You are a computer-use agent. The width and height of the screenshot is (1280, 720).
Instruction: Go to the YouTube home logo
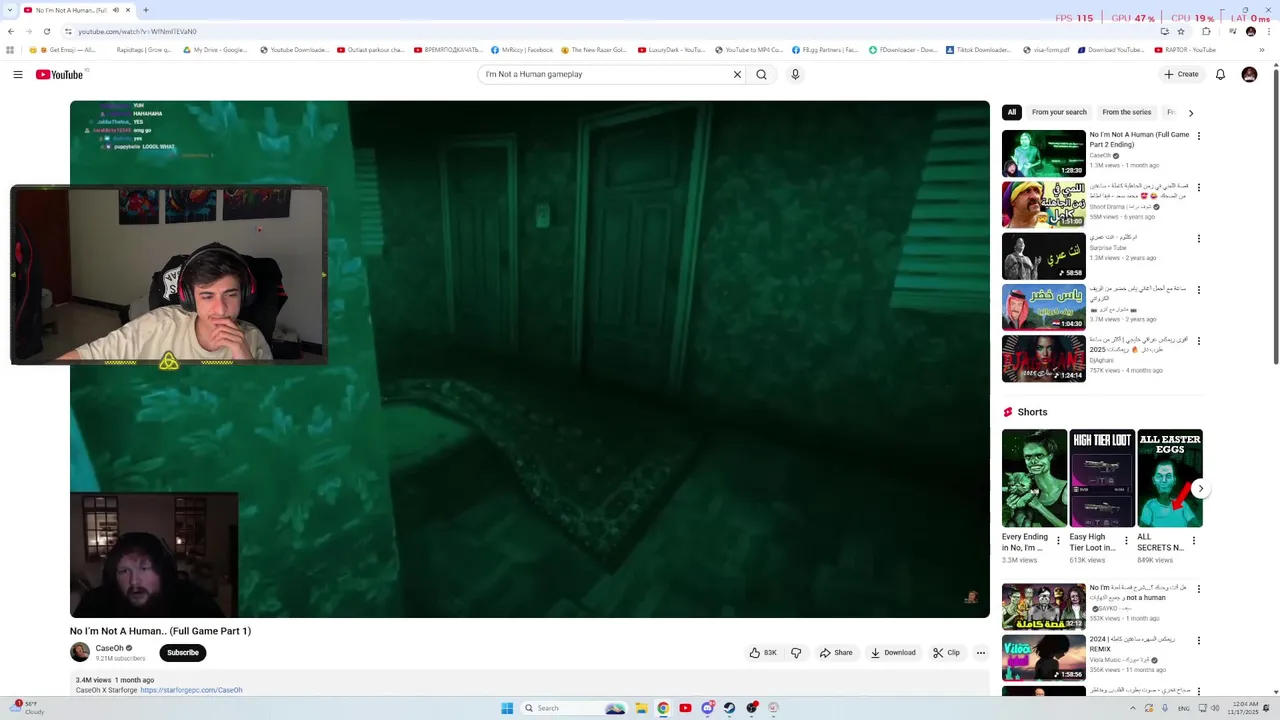tap(60, 74)
